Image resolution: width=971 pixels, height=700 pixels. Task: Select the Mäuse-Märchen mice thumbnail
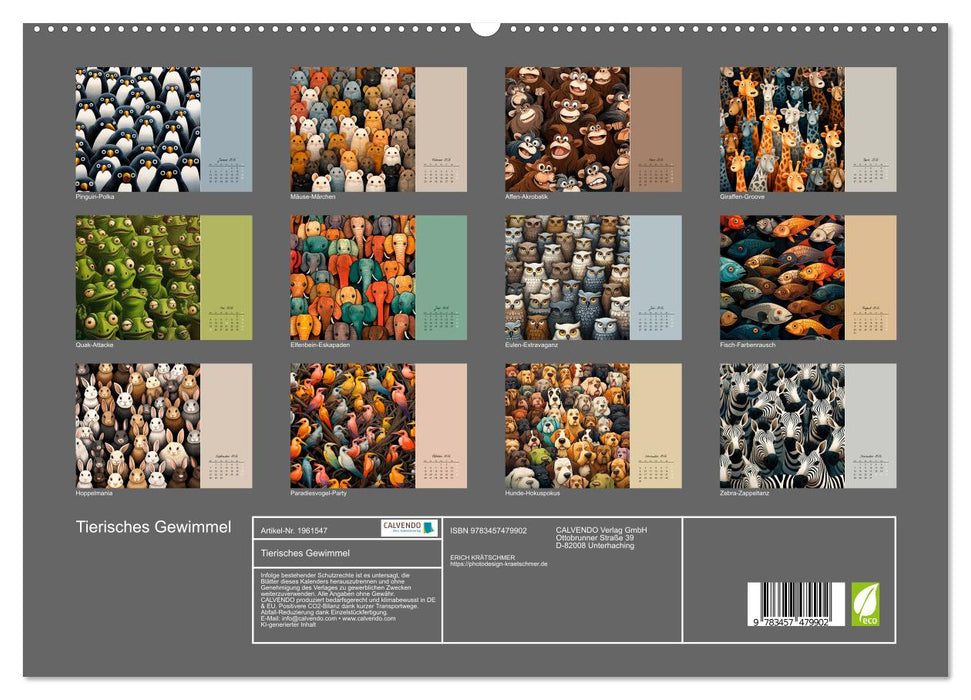[352, 129]
